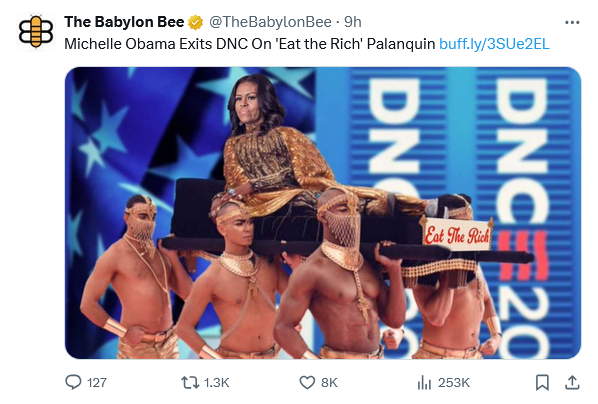The width and height of the screenshot is (598, 404).
Task: Open the tweet's attached image
Action: (x=323, y=213)
